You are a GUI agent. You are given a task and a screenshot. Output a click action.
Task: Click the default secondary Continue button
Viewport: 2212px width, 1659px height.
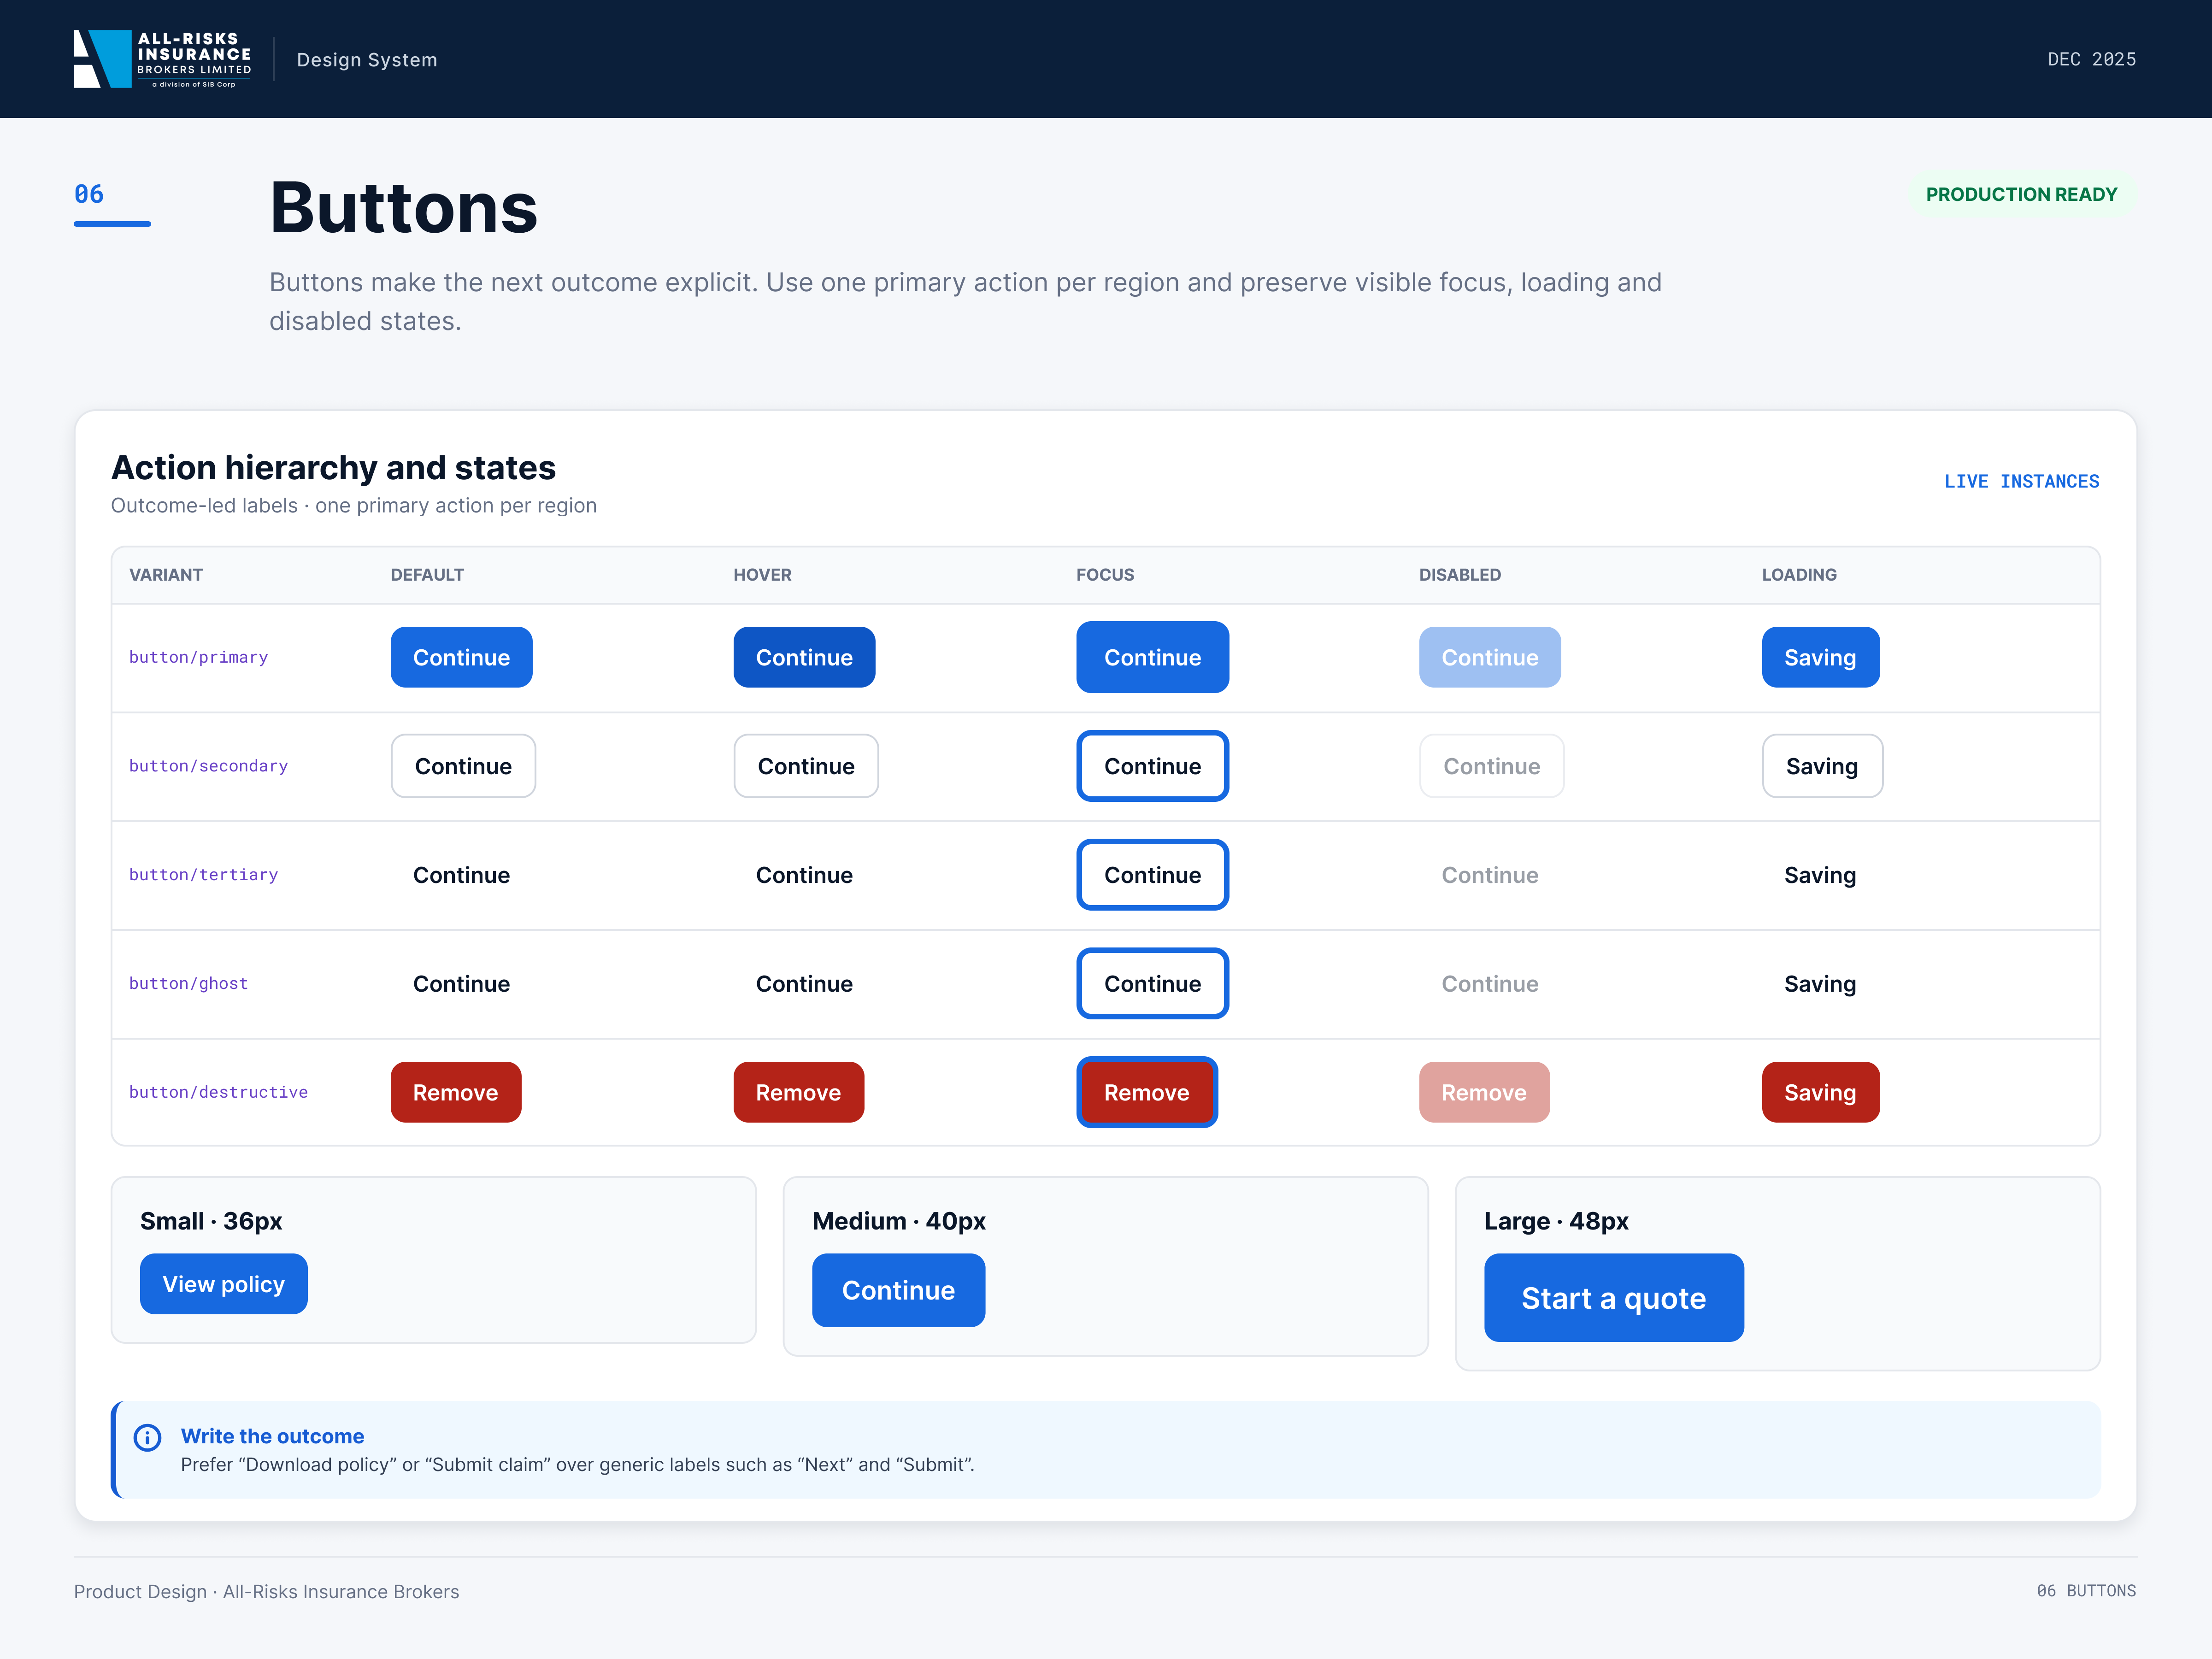pos(463,766)
